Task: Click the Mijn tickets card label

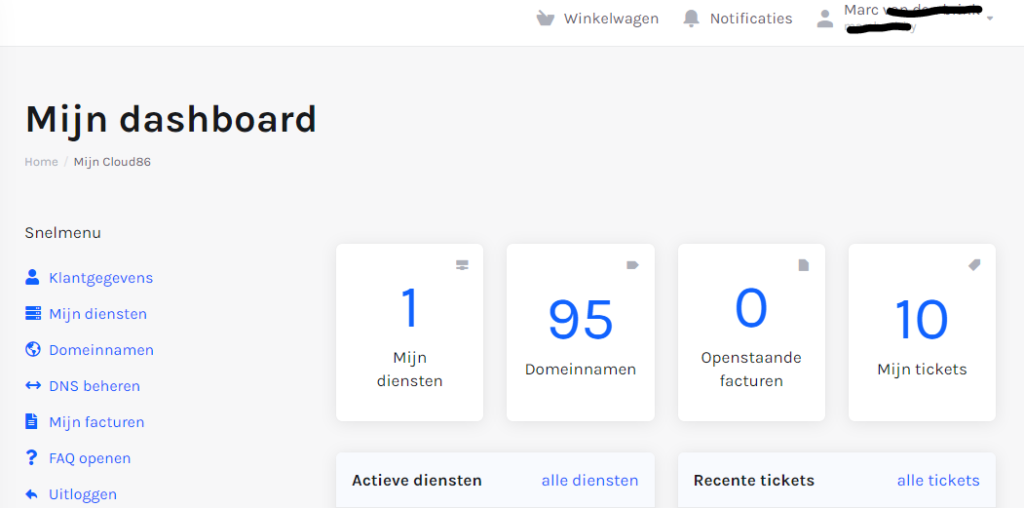Action: [x=921, y=369]
